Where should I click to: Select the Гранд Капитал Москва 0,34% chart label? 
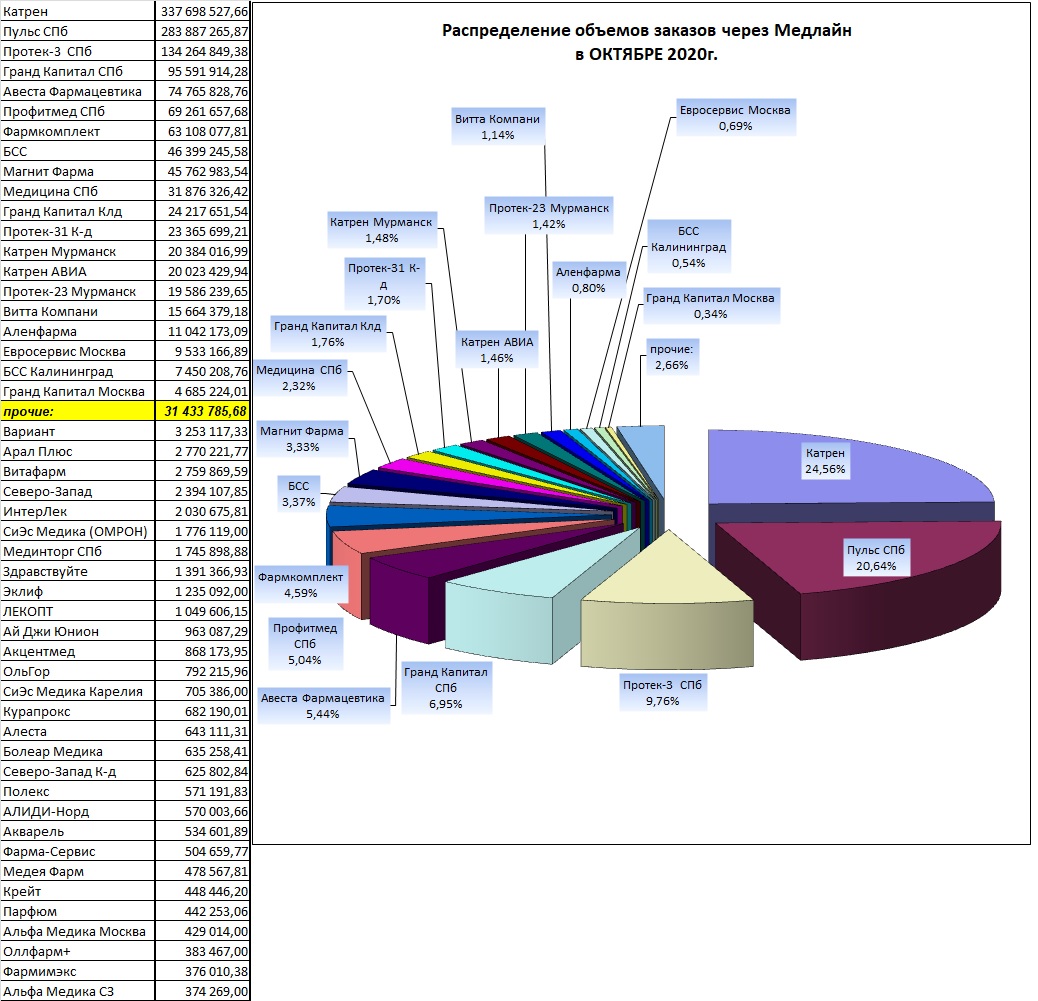(x=710, y=306)
